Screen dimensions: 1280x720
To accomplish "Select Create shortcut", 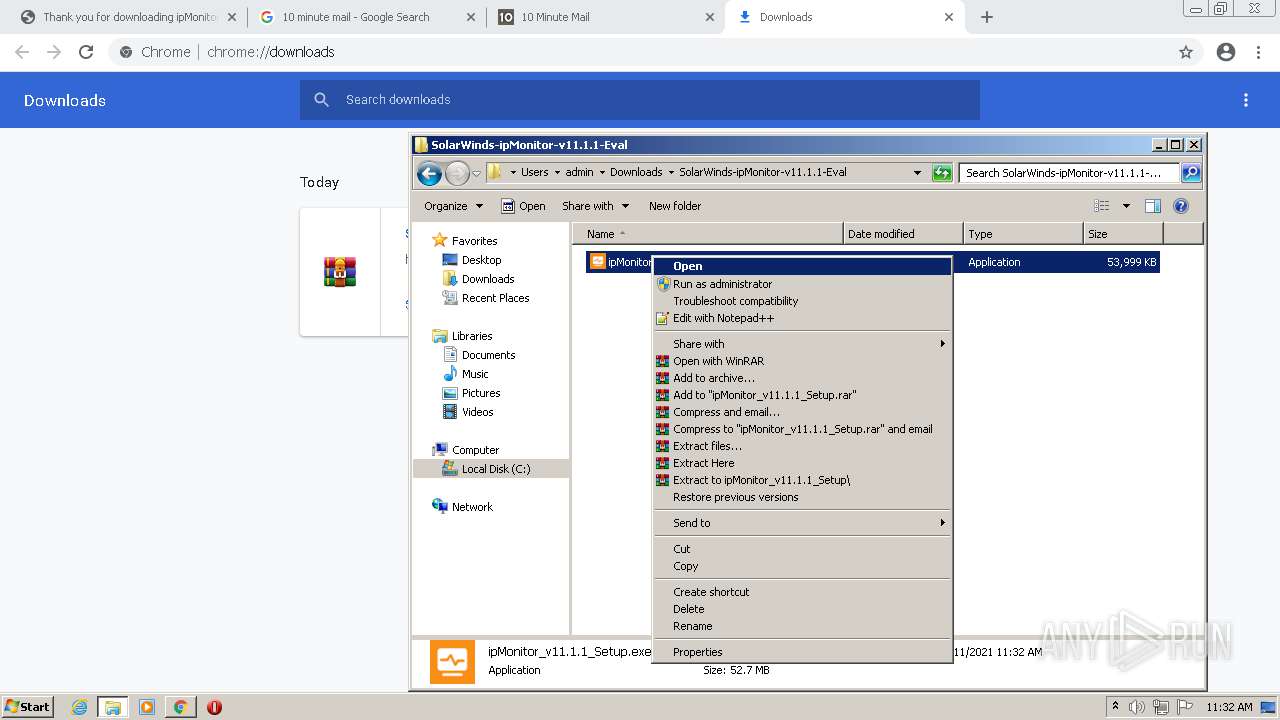I will click(802, 592).
